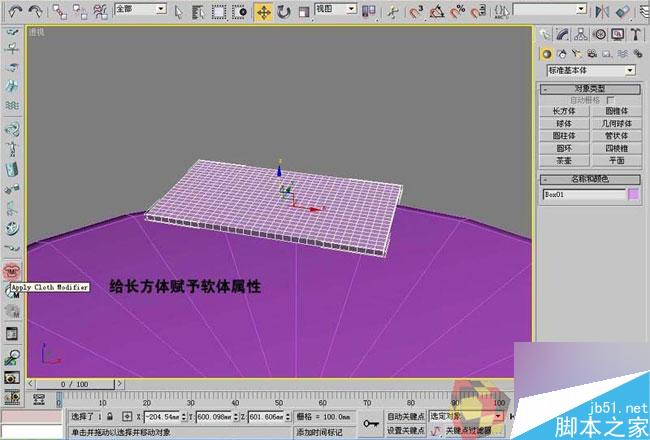Toggle the Selection Lock padlock icon
650x440 pixels.
point(110,416)
